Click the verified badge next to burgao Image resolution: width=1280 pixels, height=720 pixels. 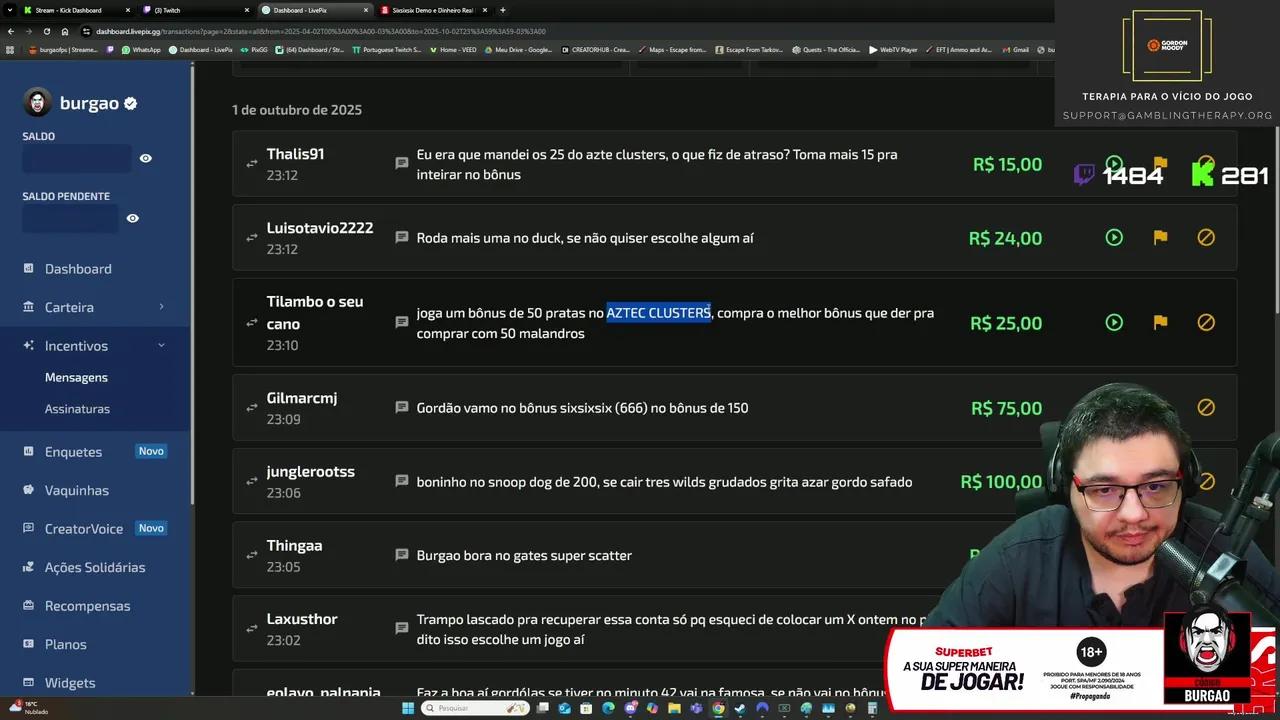[131, 103]
